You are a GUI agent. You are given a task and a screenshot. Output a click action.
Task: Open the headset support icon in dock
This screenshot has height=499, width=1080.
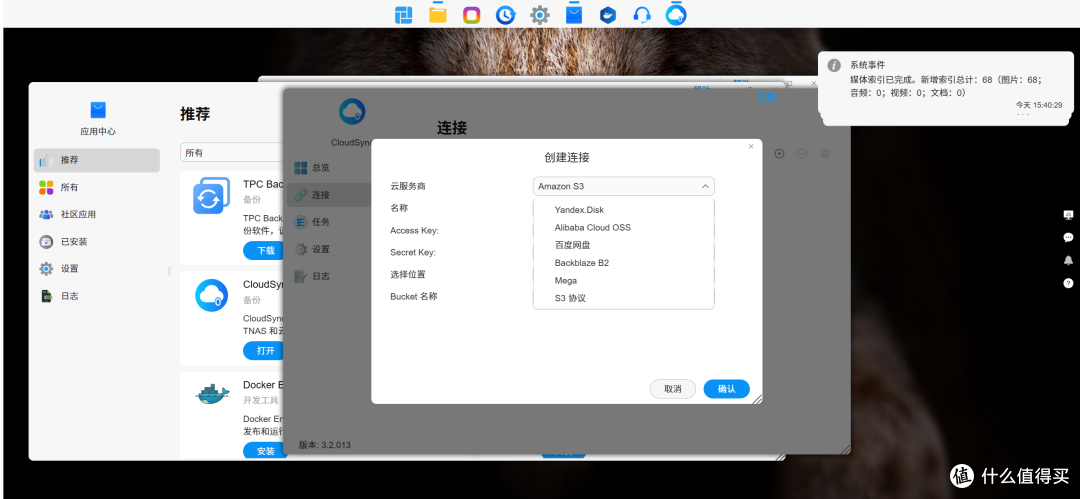[x=642, y=14]
